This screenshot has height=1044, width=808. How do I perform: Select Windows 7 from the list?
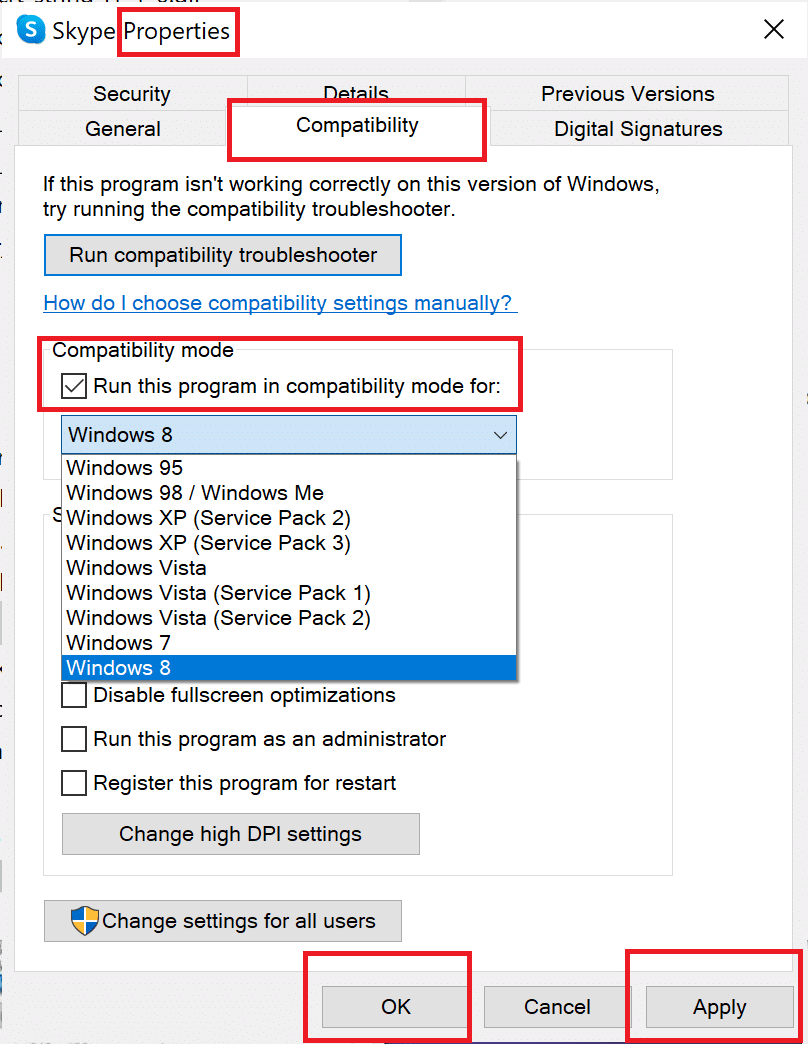click(118, 643)
